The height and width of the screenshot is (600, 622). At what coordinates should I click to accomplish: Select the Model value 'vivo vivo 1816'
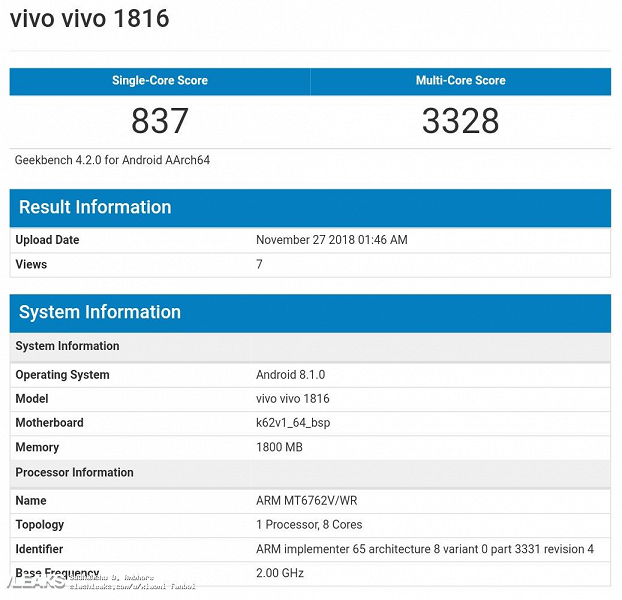click(293, 399)
